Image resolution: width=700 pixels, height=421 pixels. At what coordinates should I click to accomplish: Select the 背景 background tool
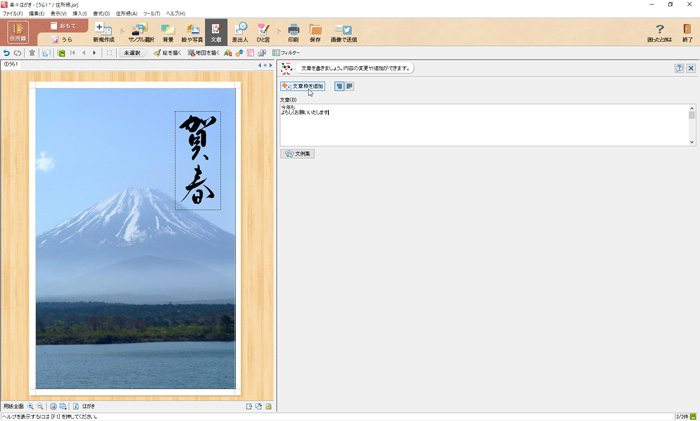pos(168,32)
